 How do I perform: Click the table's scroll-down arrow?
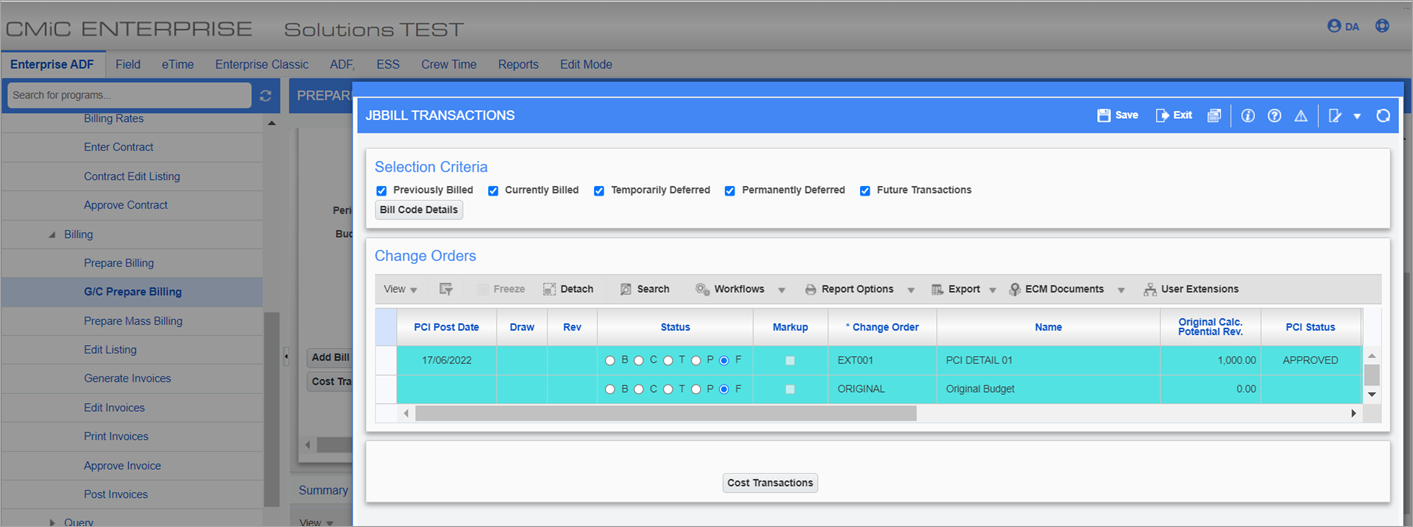coord(1372,394)
